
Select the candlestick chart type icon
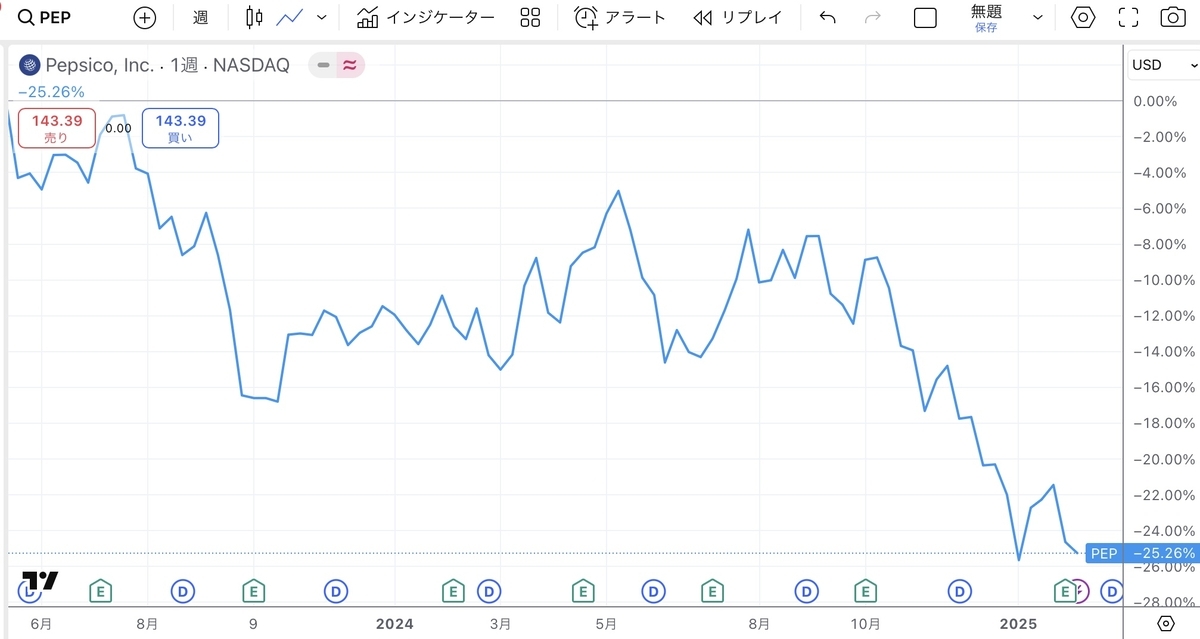pos(254,17)
